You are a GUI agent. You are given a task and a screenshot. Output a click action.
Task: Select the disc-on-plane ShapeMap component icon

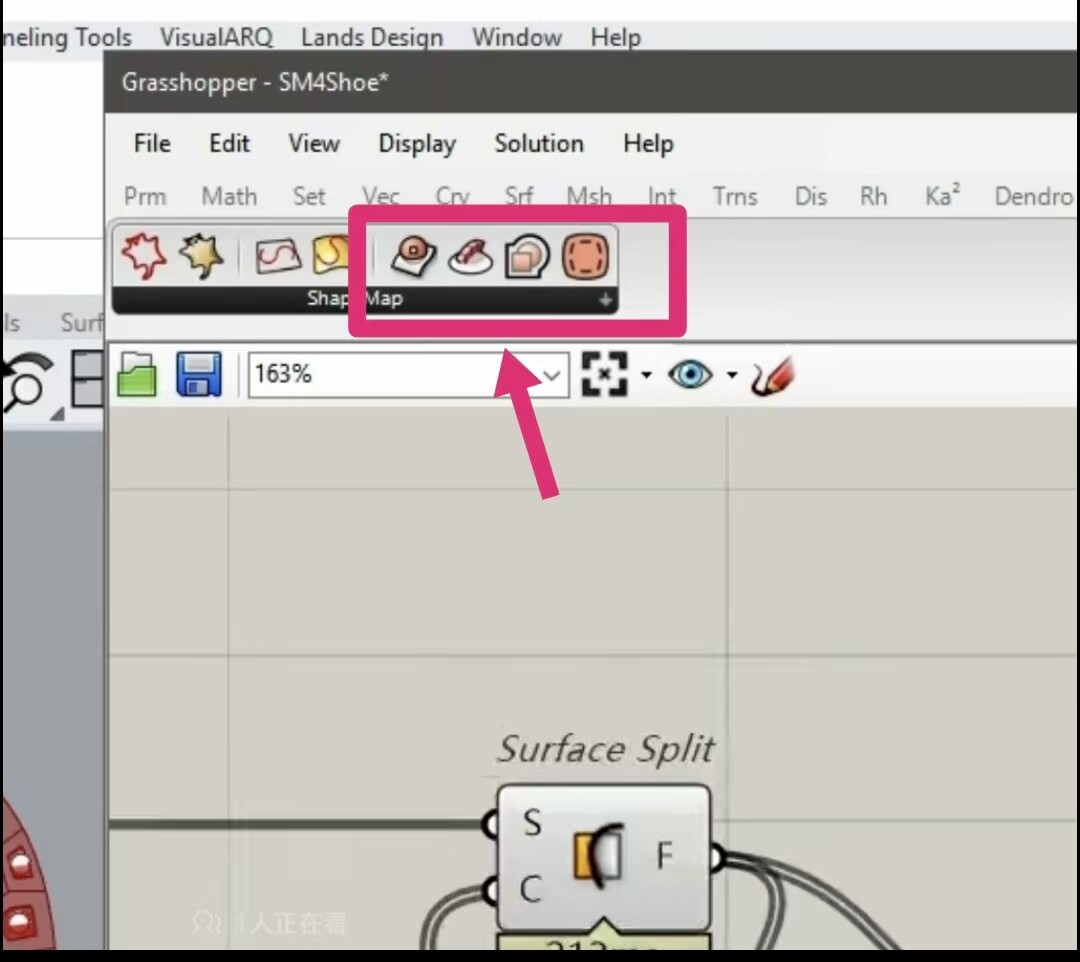(x=413, y=257)
